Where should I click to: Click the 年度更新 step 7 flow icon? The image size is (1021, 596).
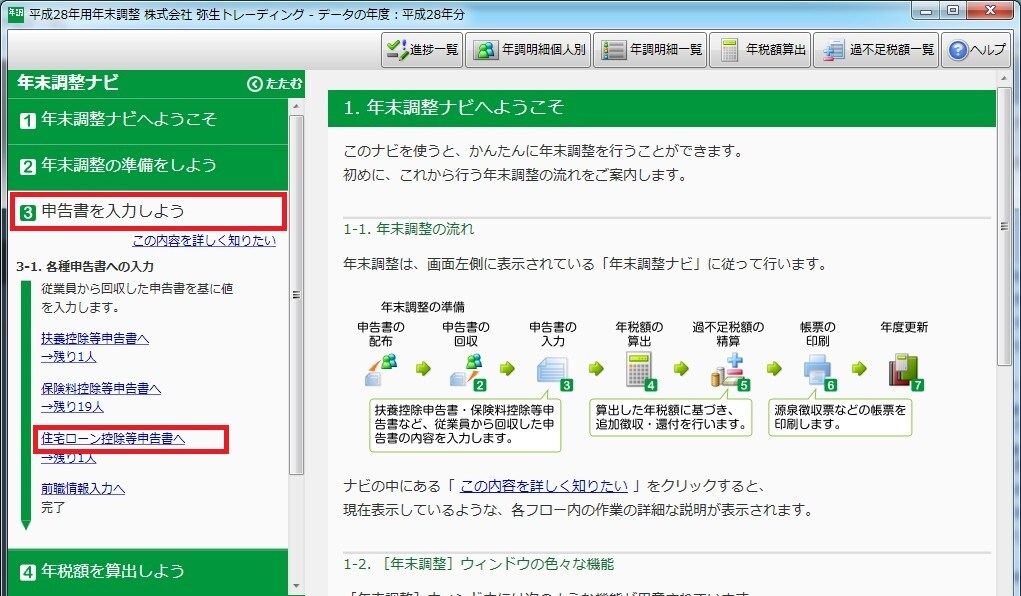pos(904,370)
